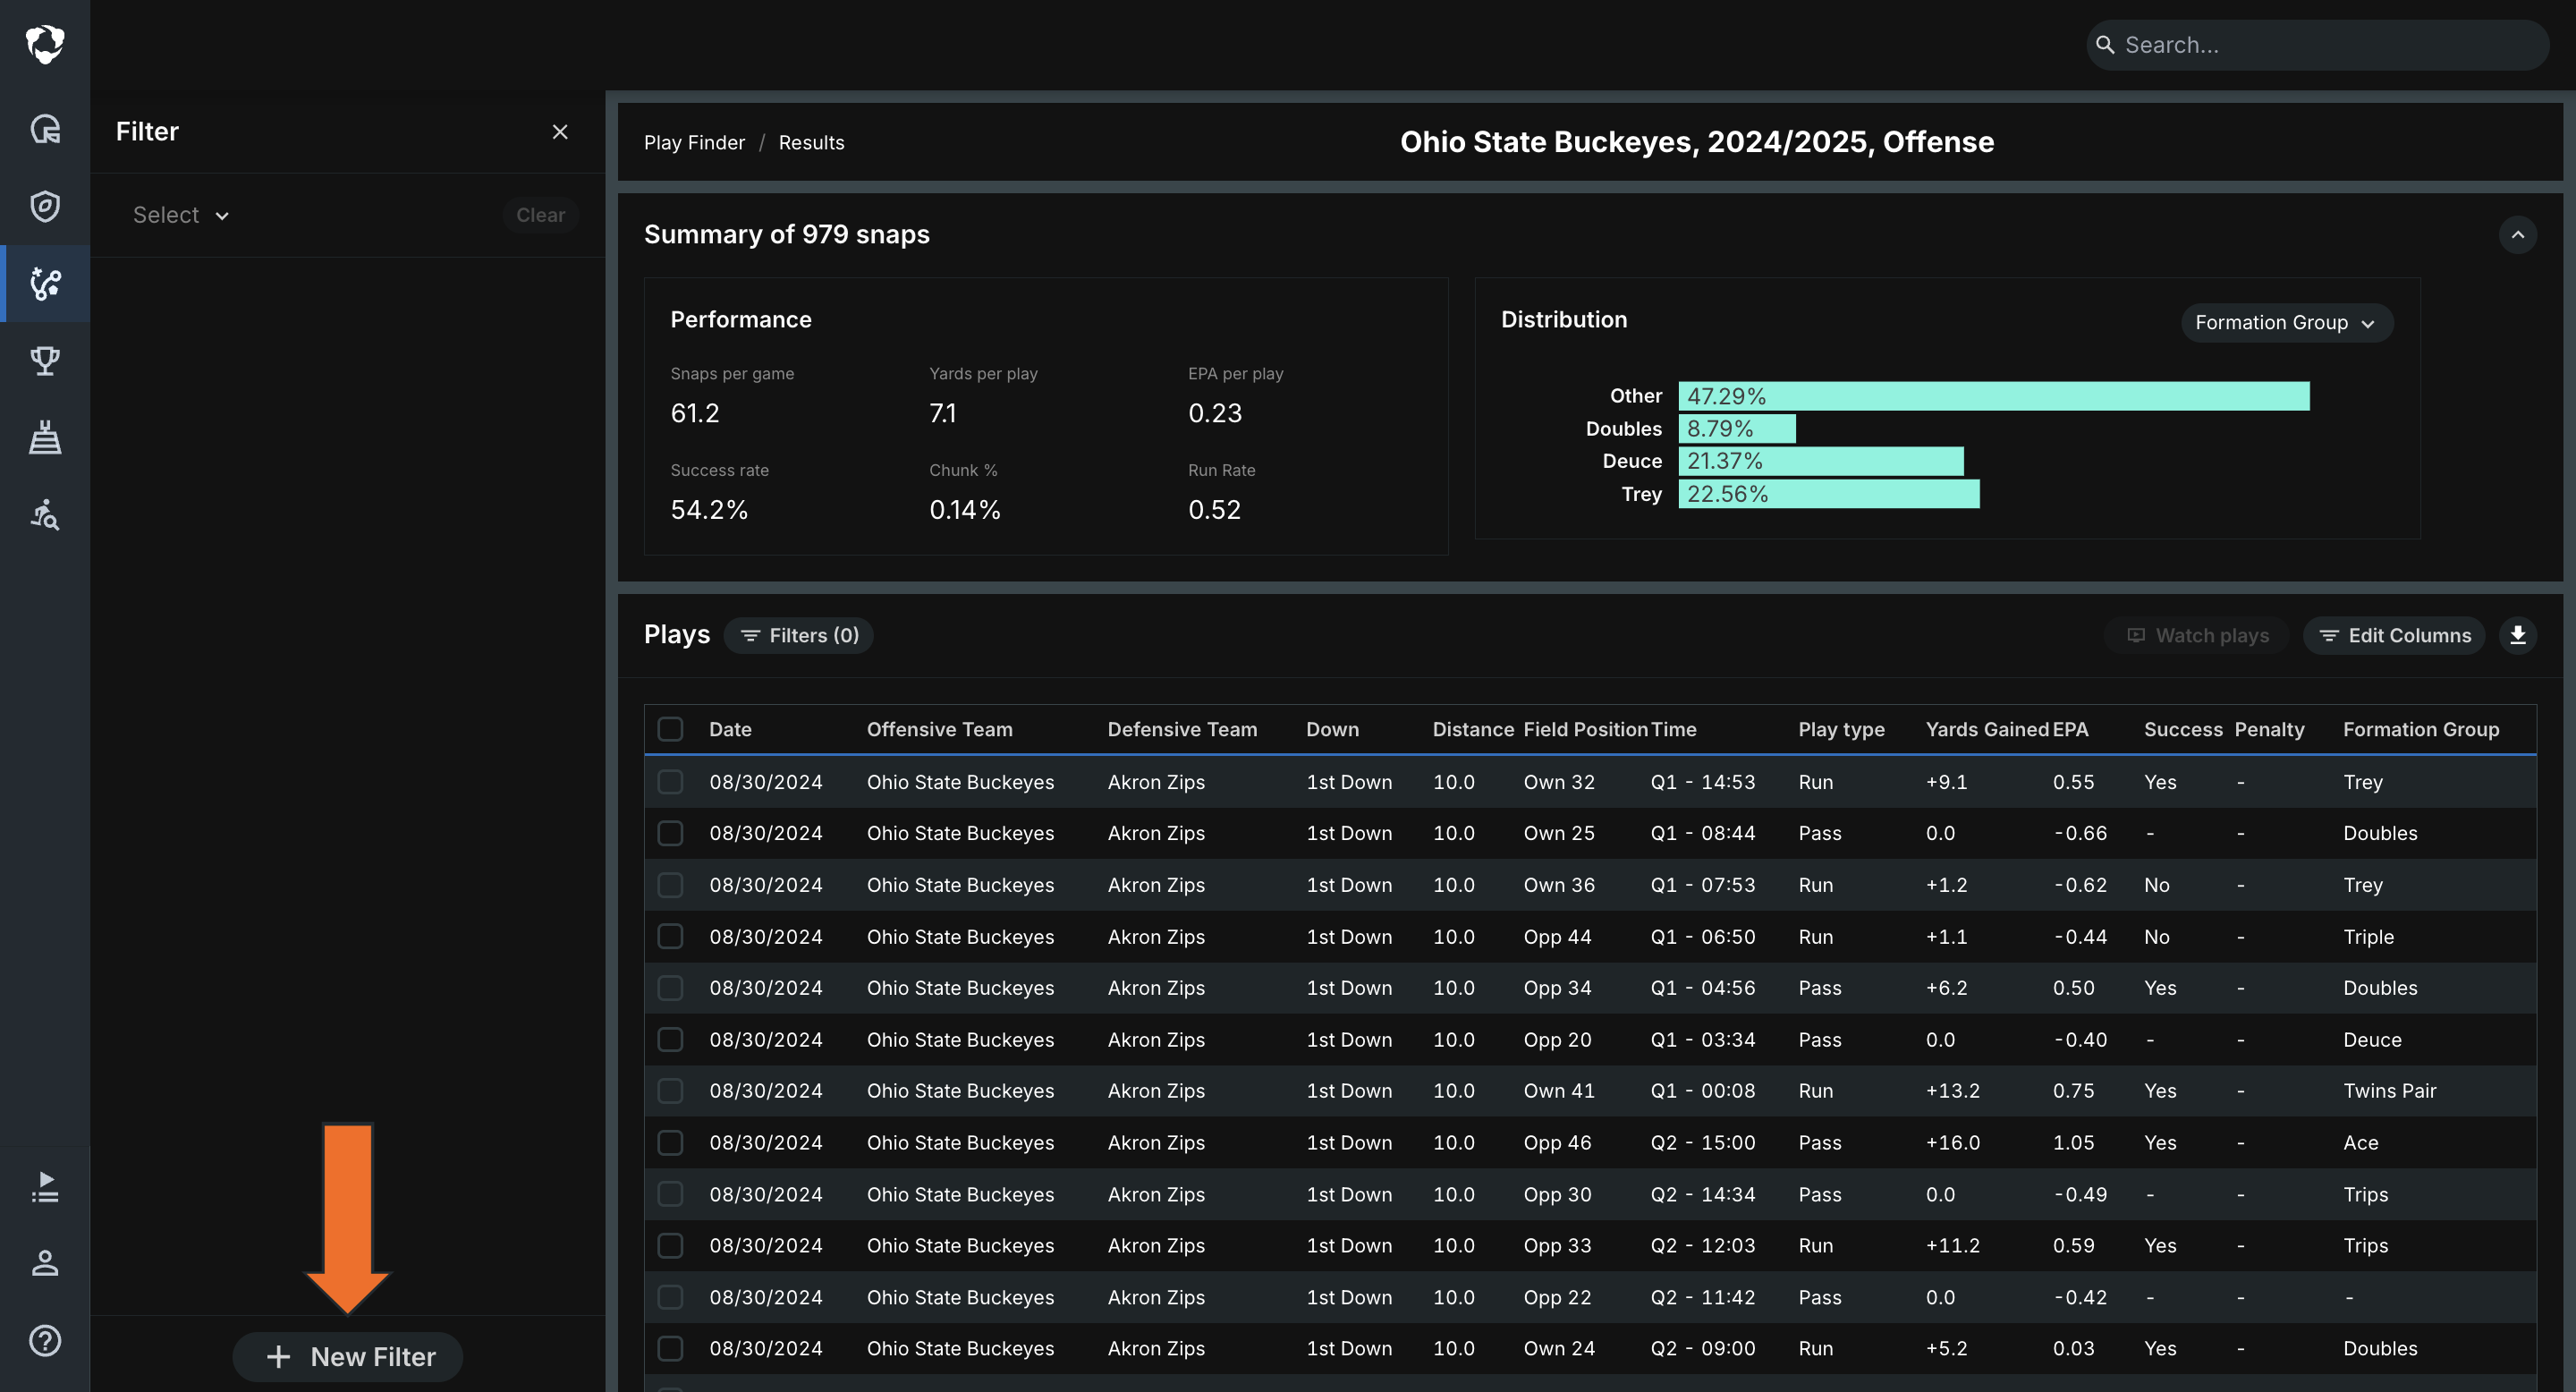Image resolution: width=2576 pixels, height=1392 pixels.
Task: Open the playlist icon in sidebar
Action: pyautogui.click(x=45, y=1187)
